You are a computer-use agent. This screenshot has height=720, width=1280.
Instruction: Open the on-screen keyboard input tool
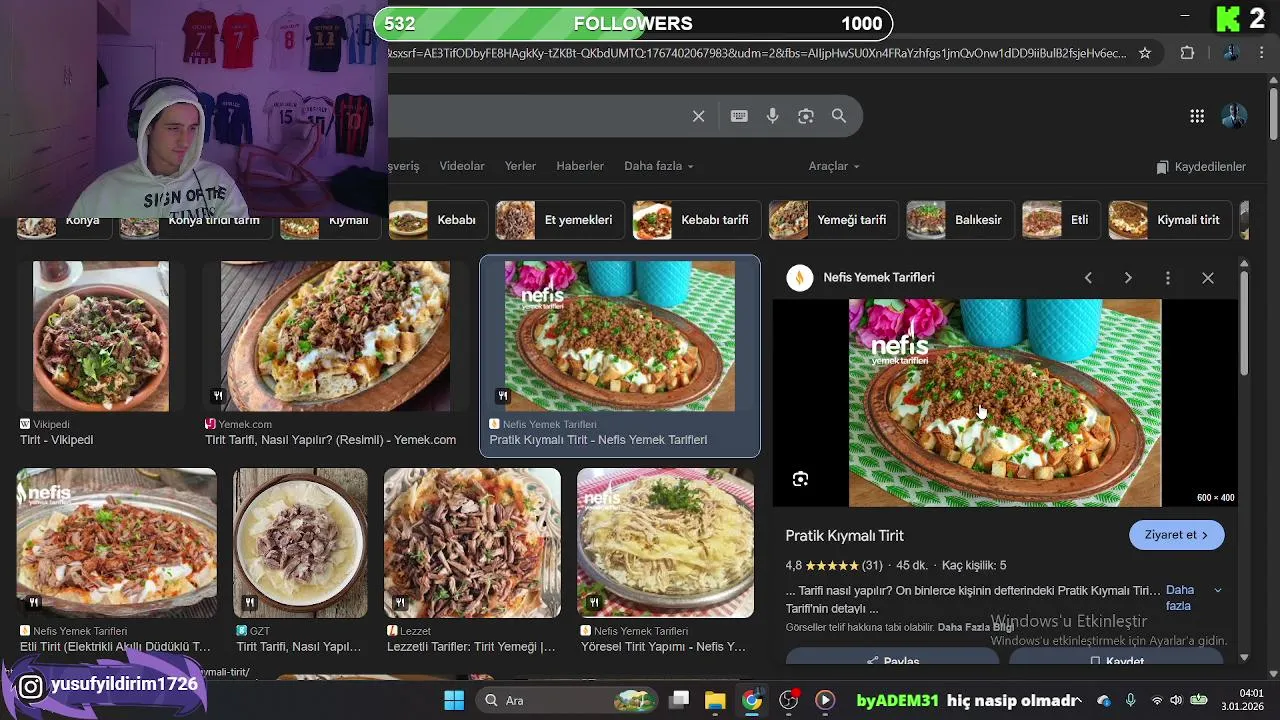tap(739, 116)
